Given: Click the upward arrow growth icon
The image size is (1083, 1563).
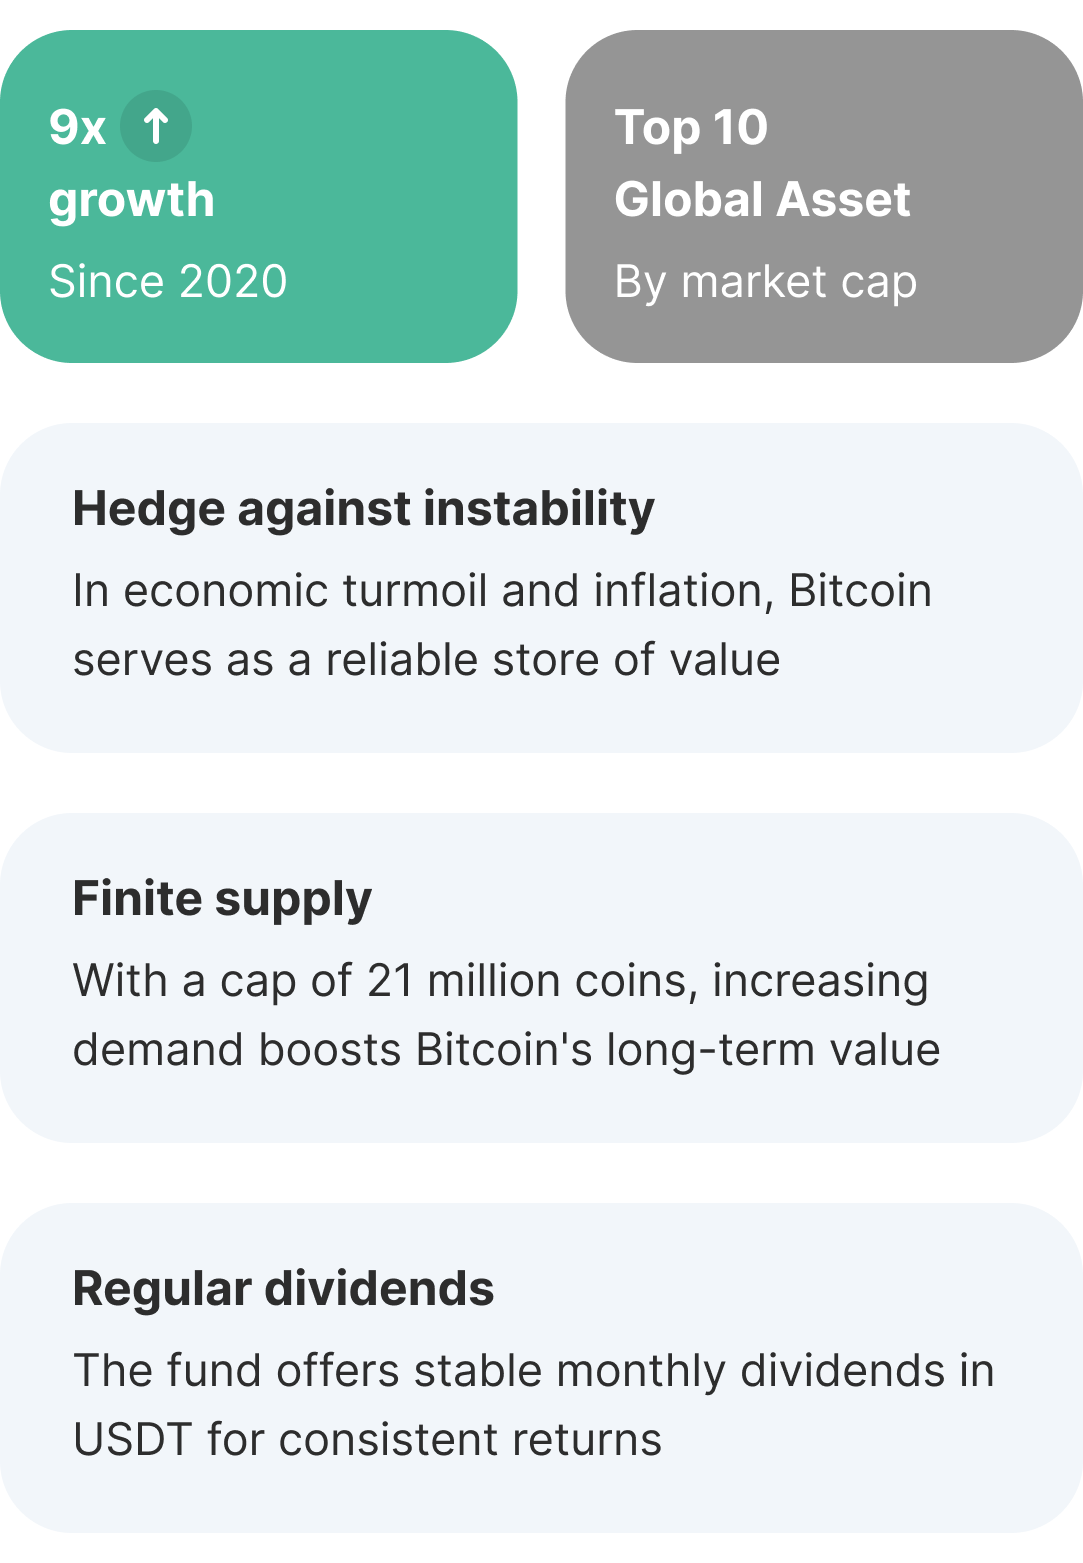Looking at the screenshot, I should (155, 127).
